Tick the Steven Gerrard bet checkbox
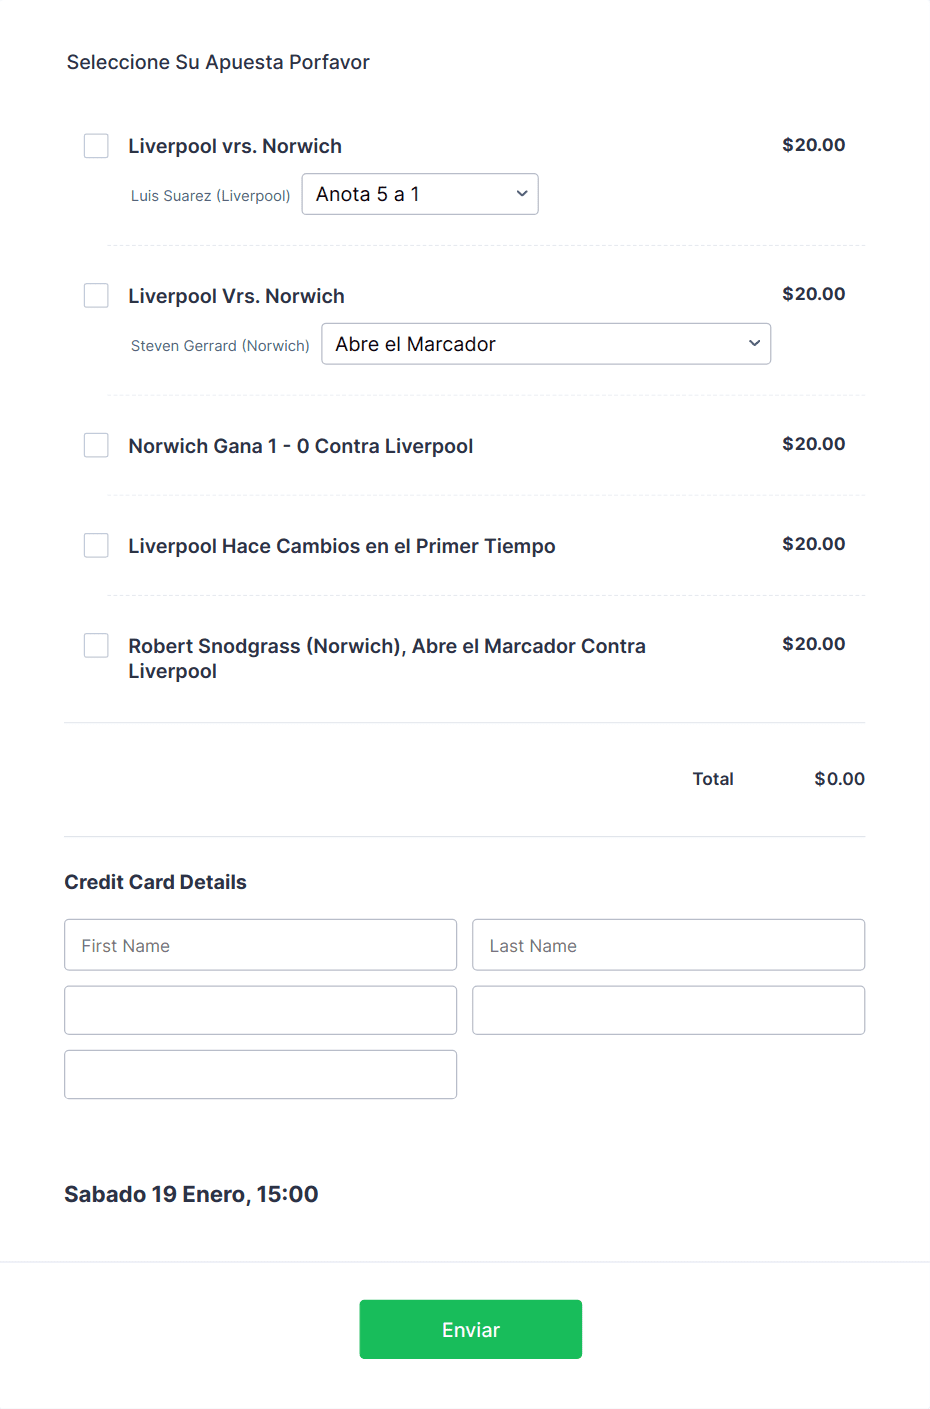This screenshot has height=1409, width=930. pyautogui.click(x=96, y=296)
